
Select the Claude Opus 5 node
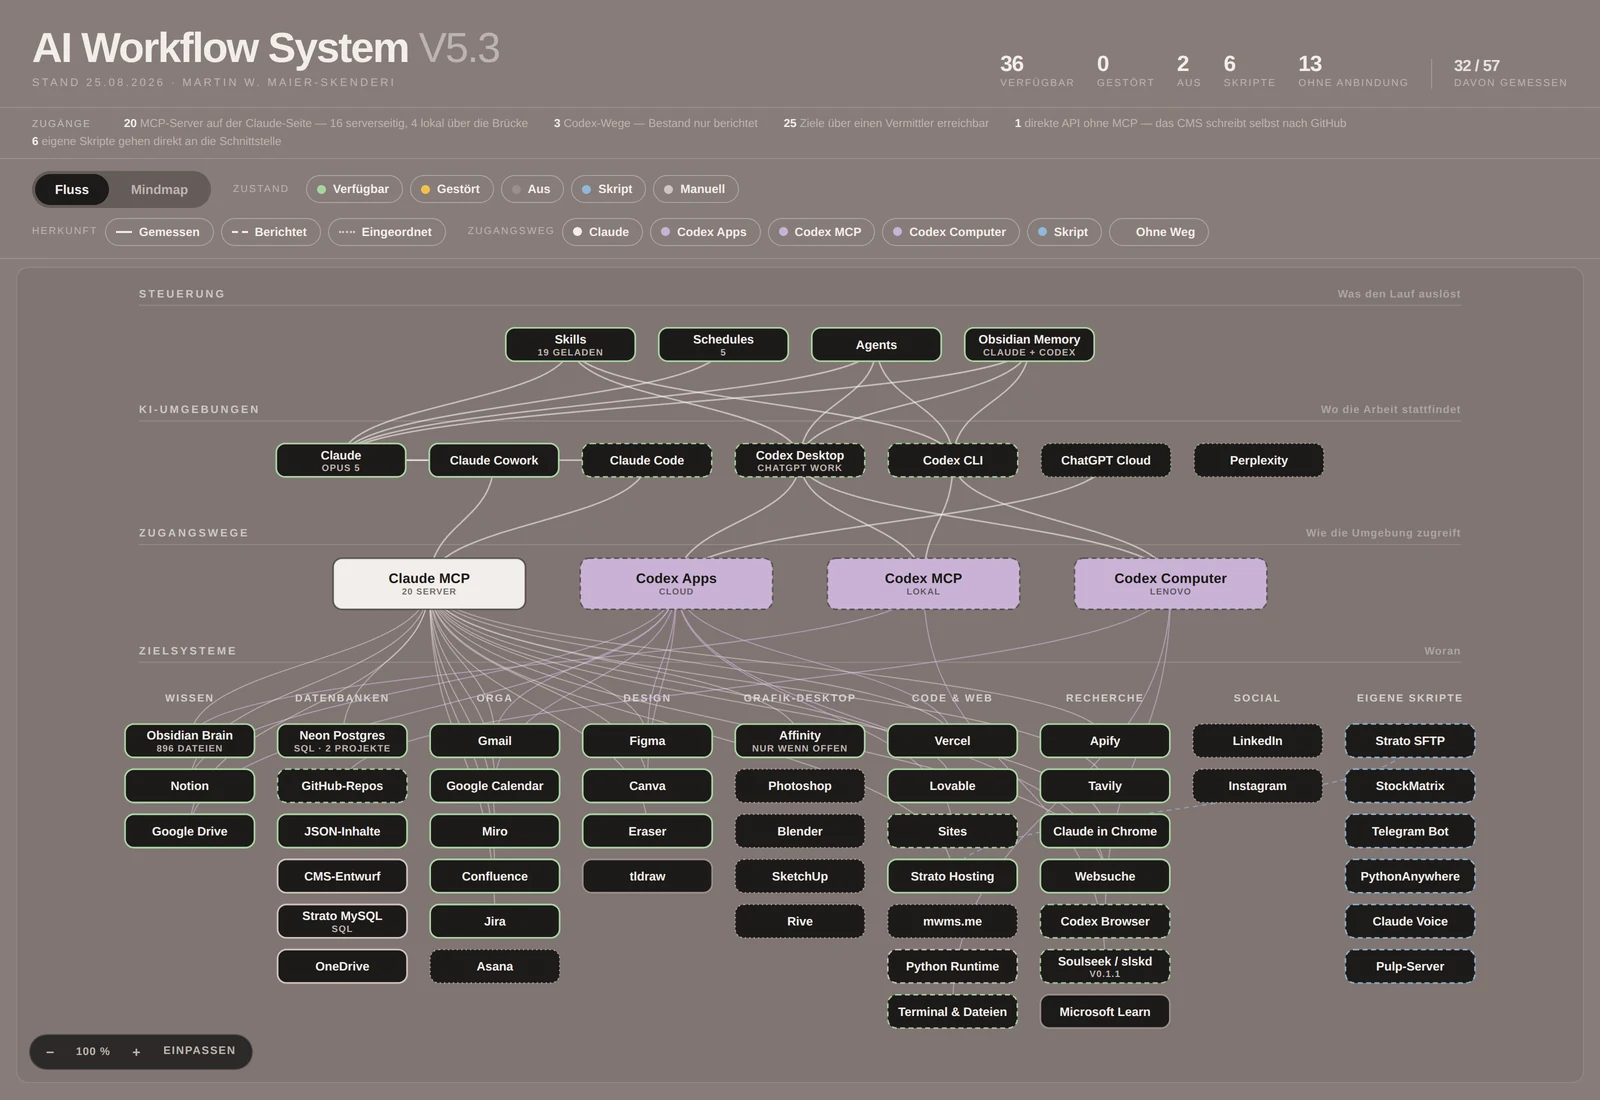[341, 460]
